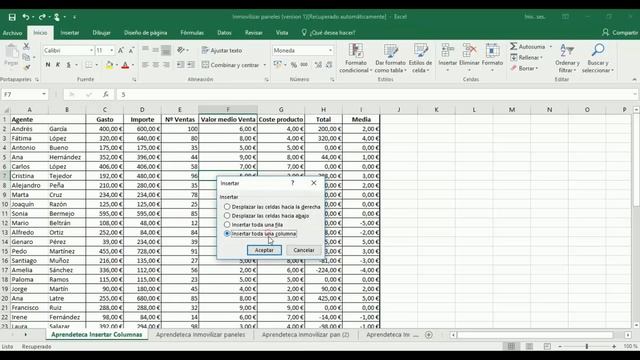Select column header J
Viewport: 640px width, 360px height.
tap(399, 109)
